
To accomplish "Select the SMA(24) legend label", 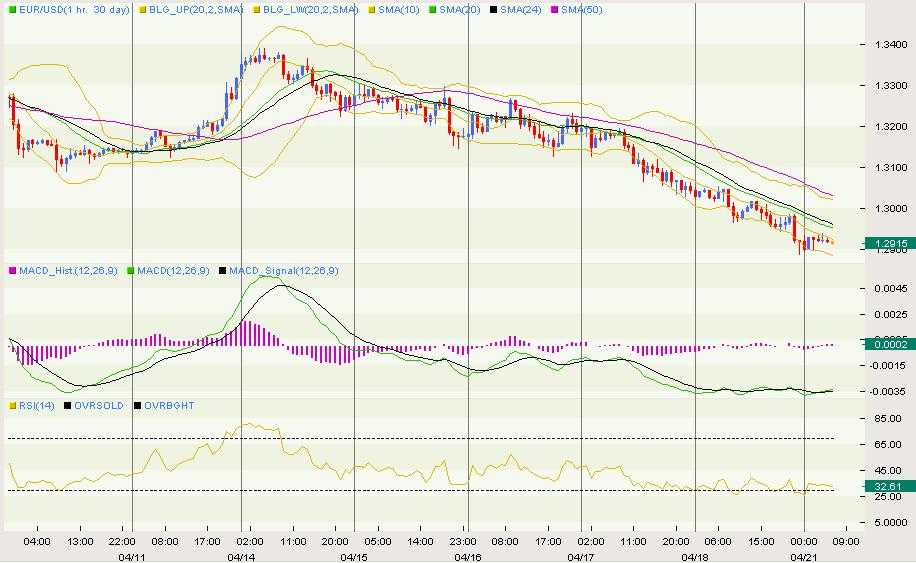I will pyautogui.click(x=521, y=10).
